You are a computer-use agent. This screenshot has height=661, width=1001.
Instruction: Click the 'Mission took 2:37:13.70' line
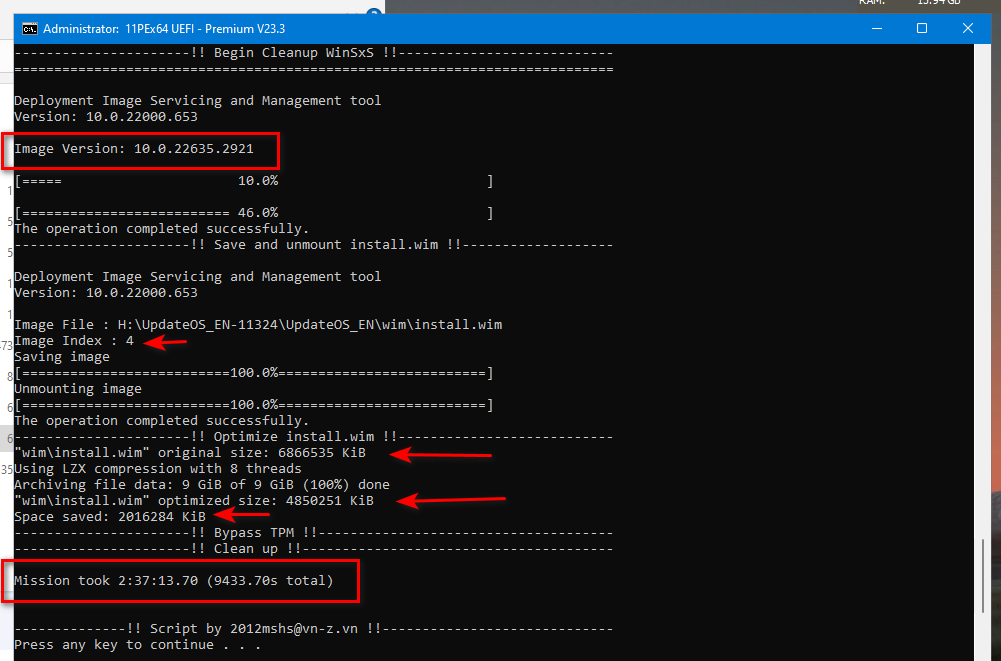coord(174,581)
